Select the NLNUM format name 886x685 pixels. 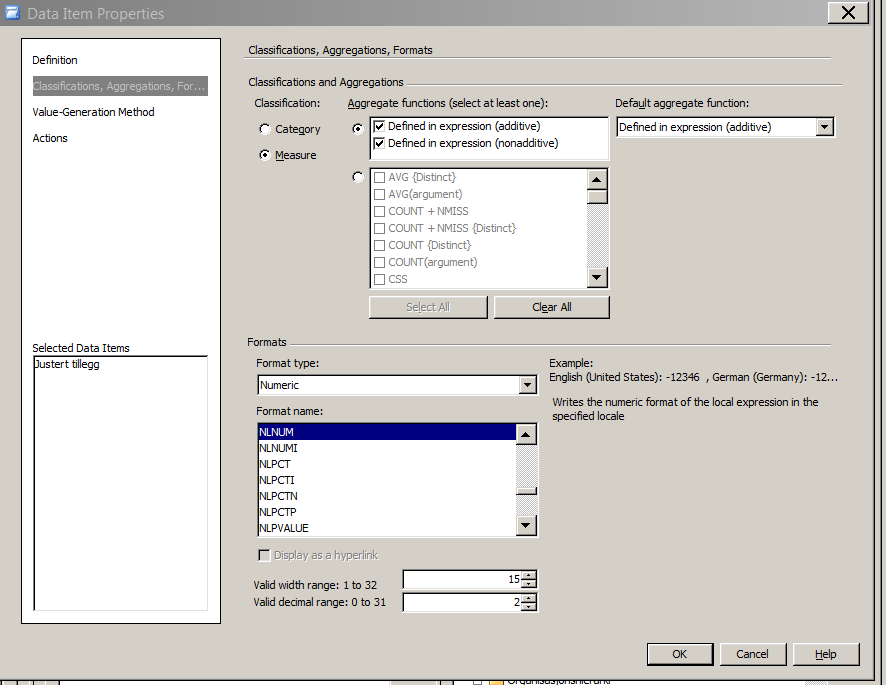(x=386, y=432)
